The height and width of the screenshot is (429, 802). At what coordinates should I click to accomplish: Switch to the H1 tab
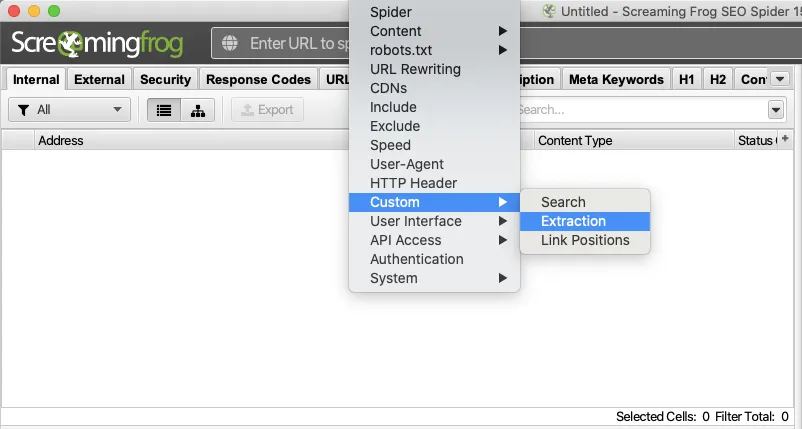click(x=686, y=80)
